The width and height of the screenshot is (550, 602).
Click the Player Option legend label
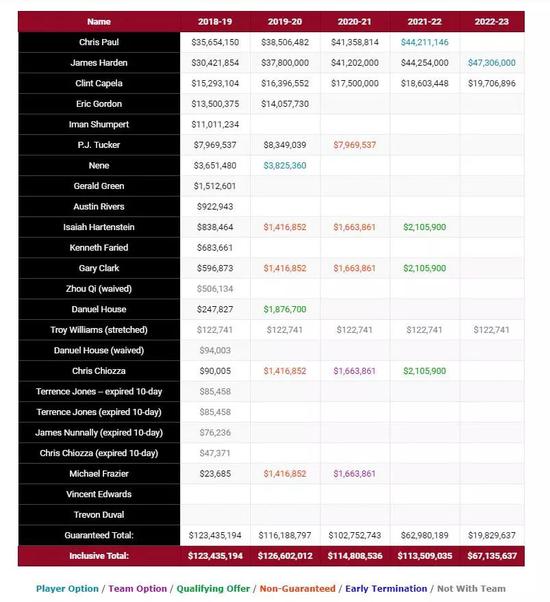pyautogui.click(x=67, y=589)
